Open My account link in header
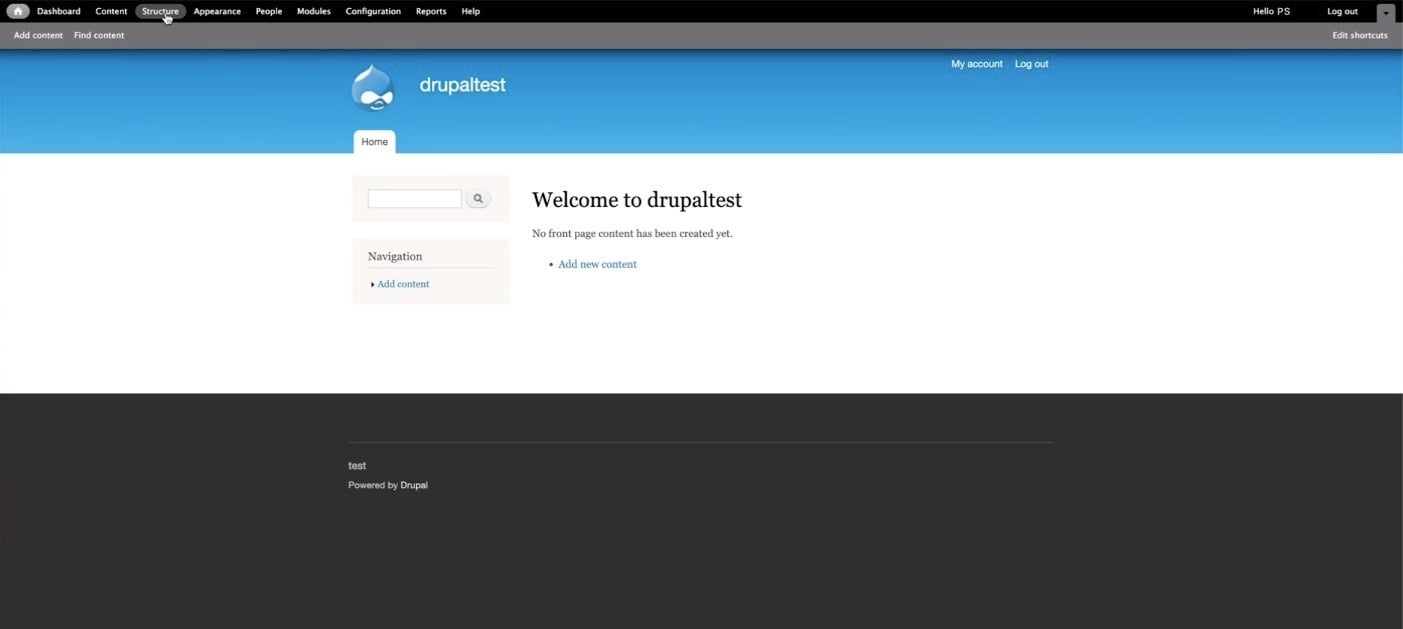Viewport: 1403px width, 629px height. tap(977, 64)
